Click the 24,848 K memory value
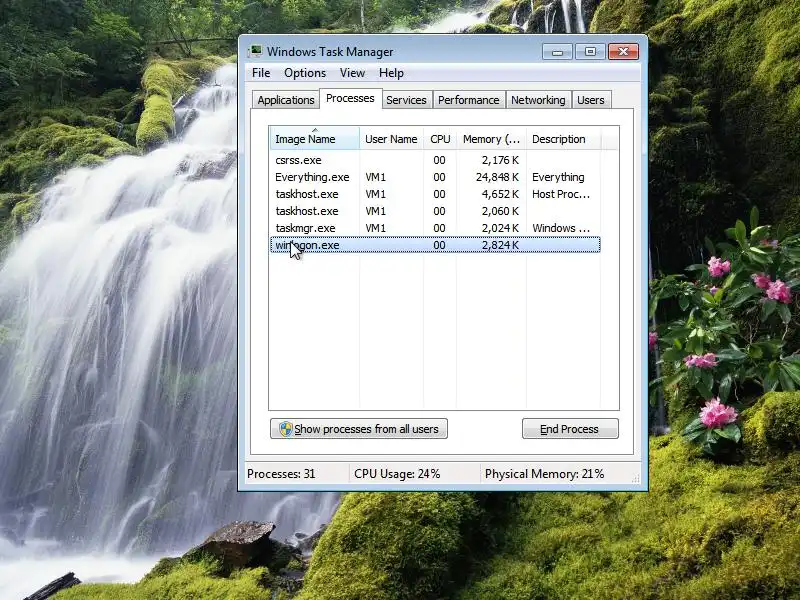This screenshot has height=600, width=800. [x=497, y=177]
